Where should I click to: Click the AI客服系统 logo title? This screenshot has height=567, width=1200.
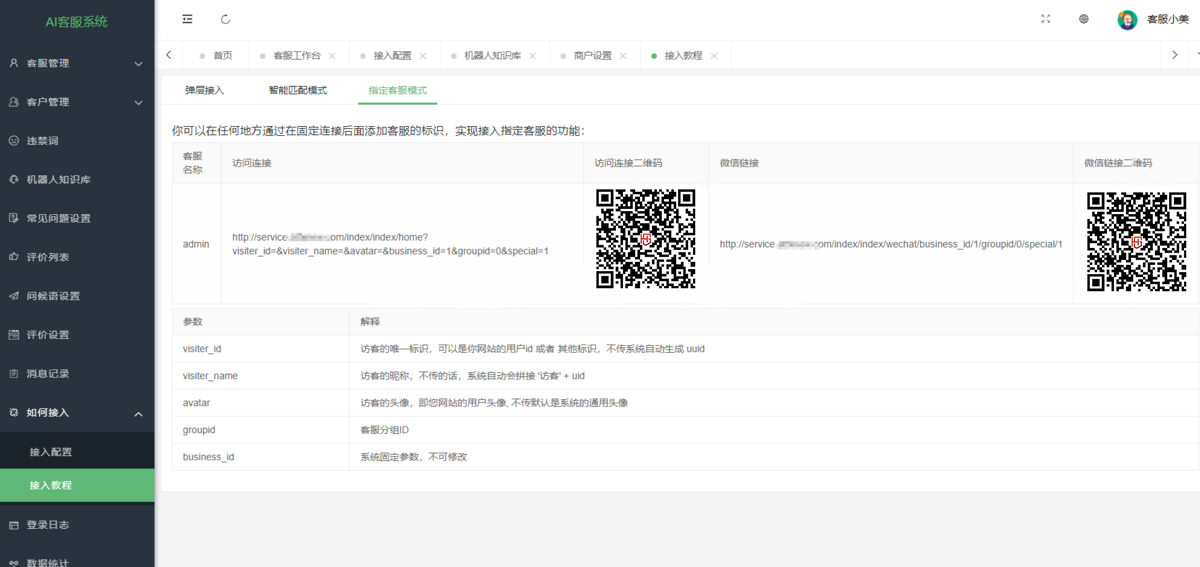pyautogui.click(x=77, y=21)
